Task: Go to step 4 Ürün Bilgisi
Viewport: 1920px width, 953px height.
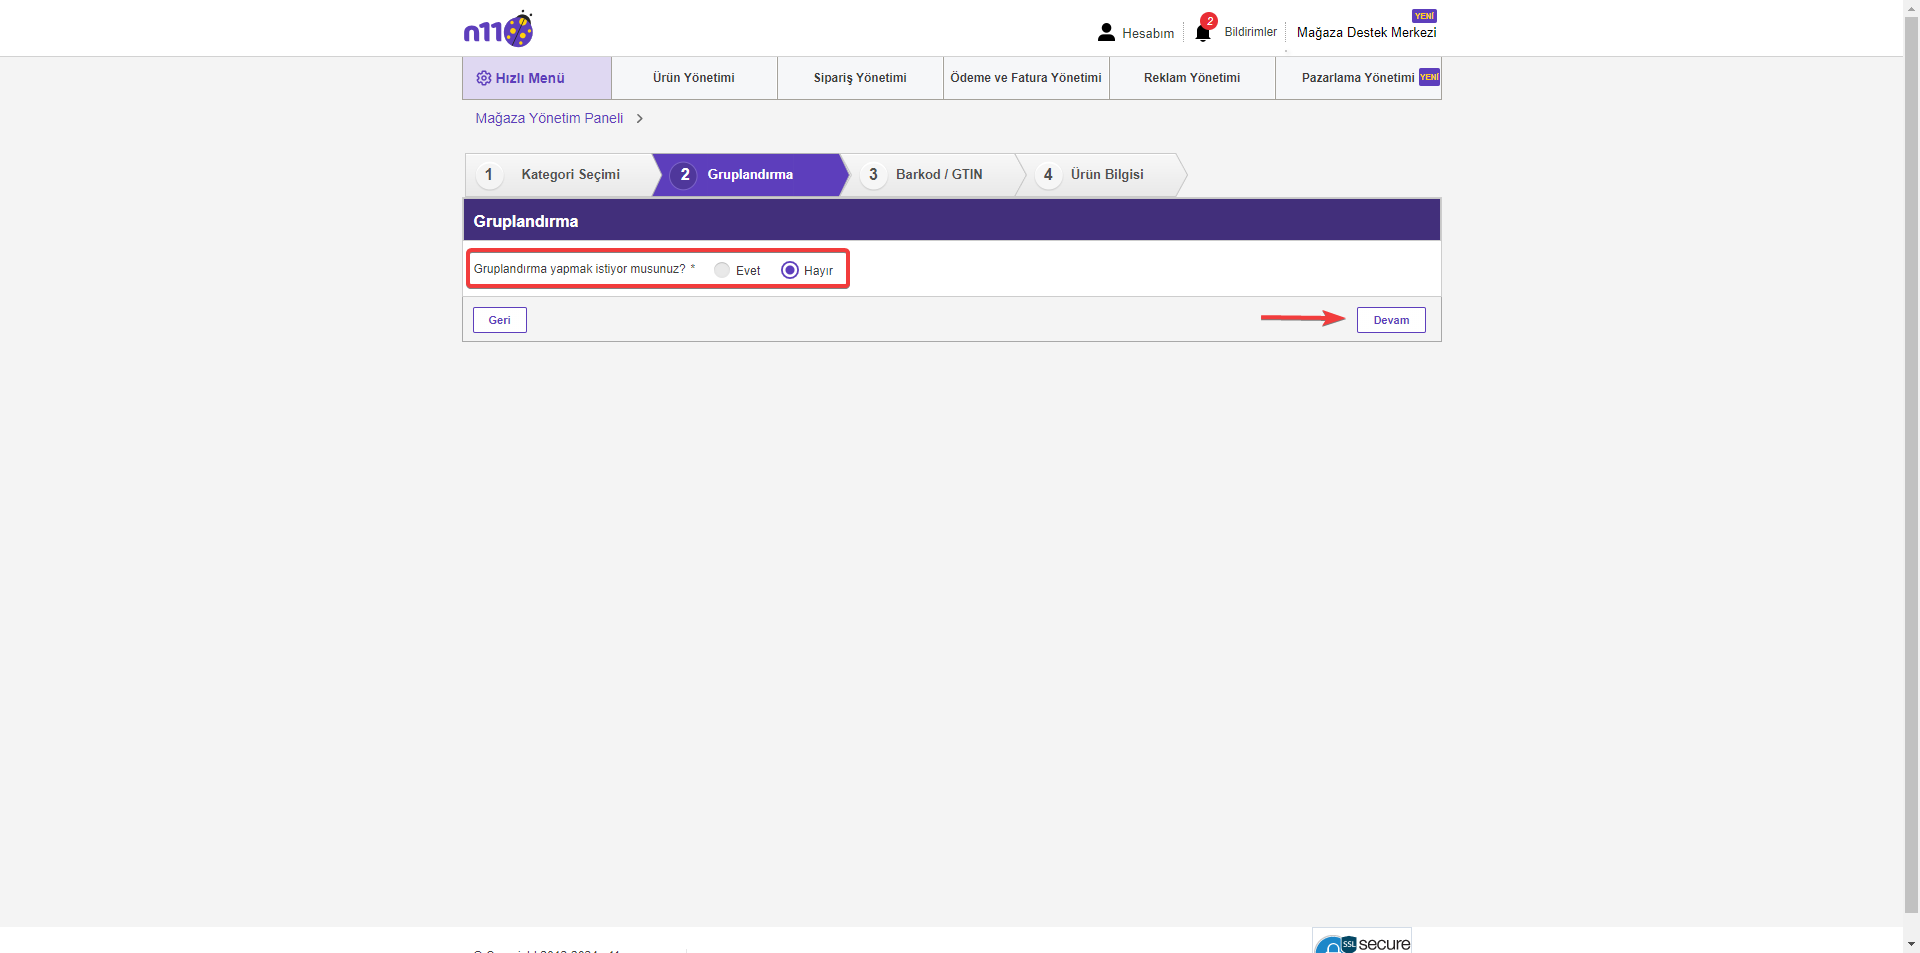Action: point(1100,174)
